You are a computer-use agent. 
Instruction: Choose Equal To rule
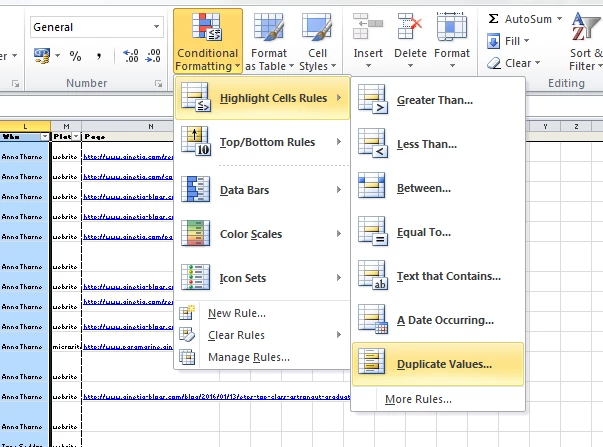click(x=438, y=232)
